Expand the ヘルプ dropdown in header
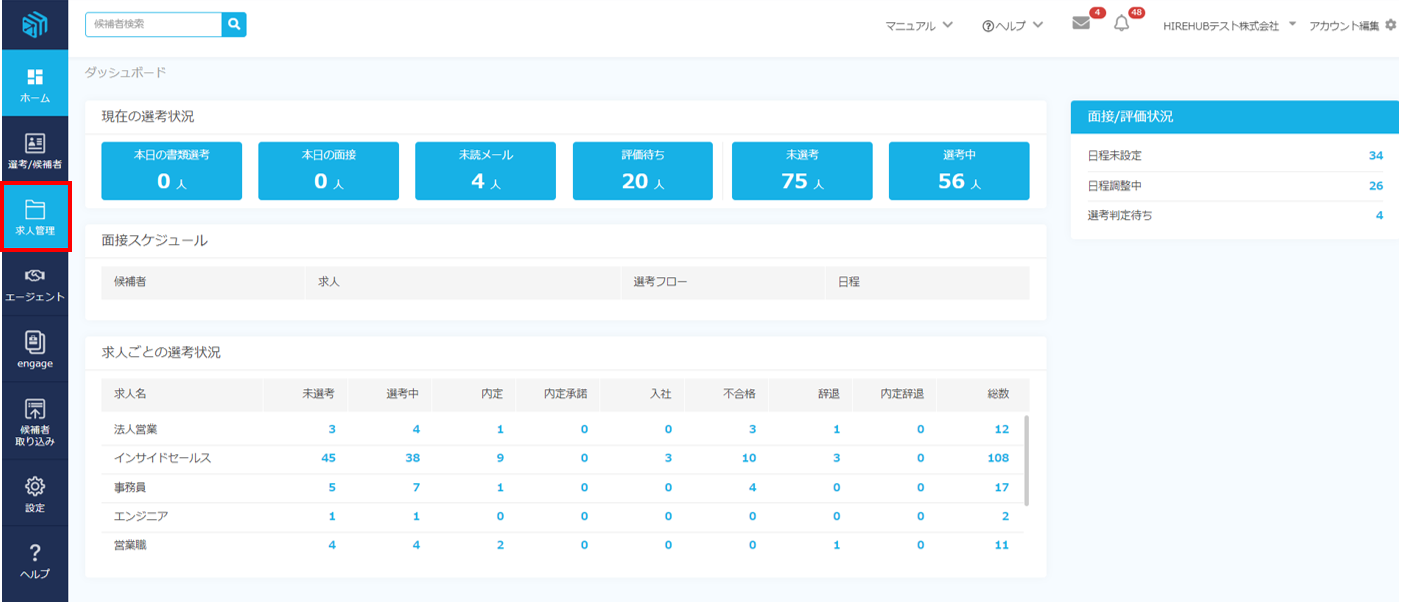 [1012, 25]
